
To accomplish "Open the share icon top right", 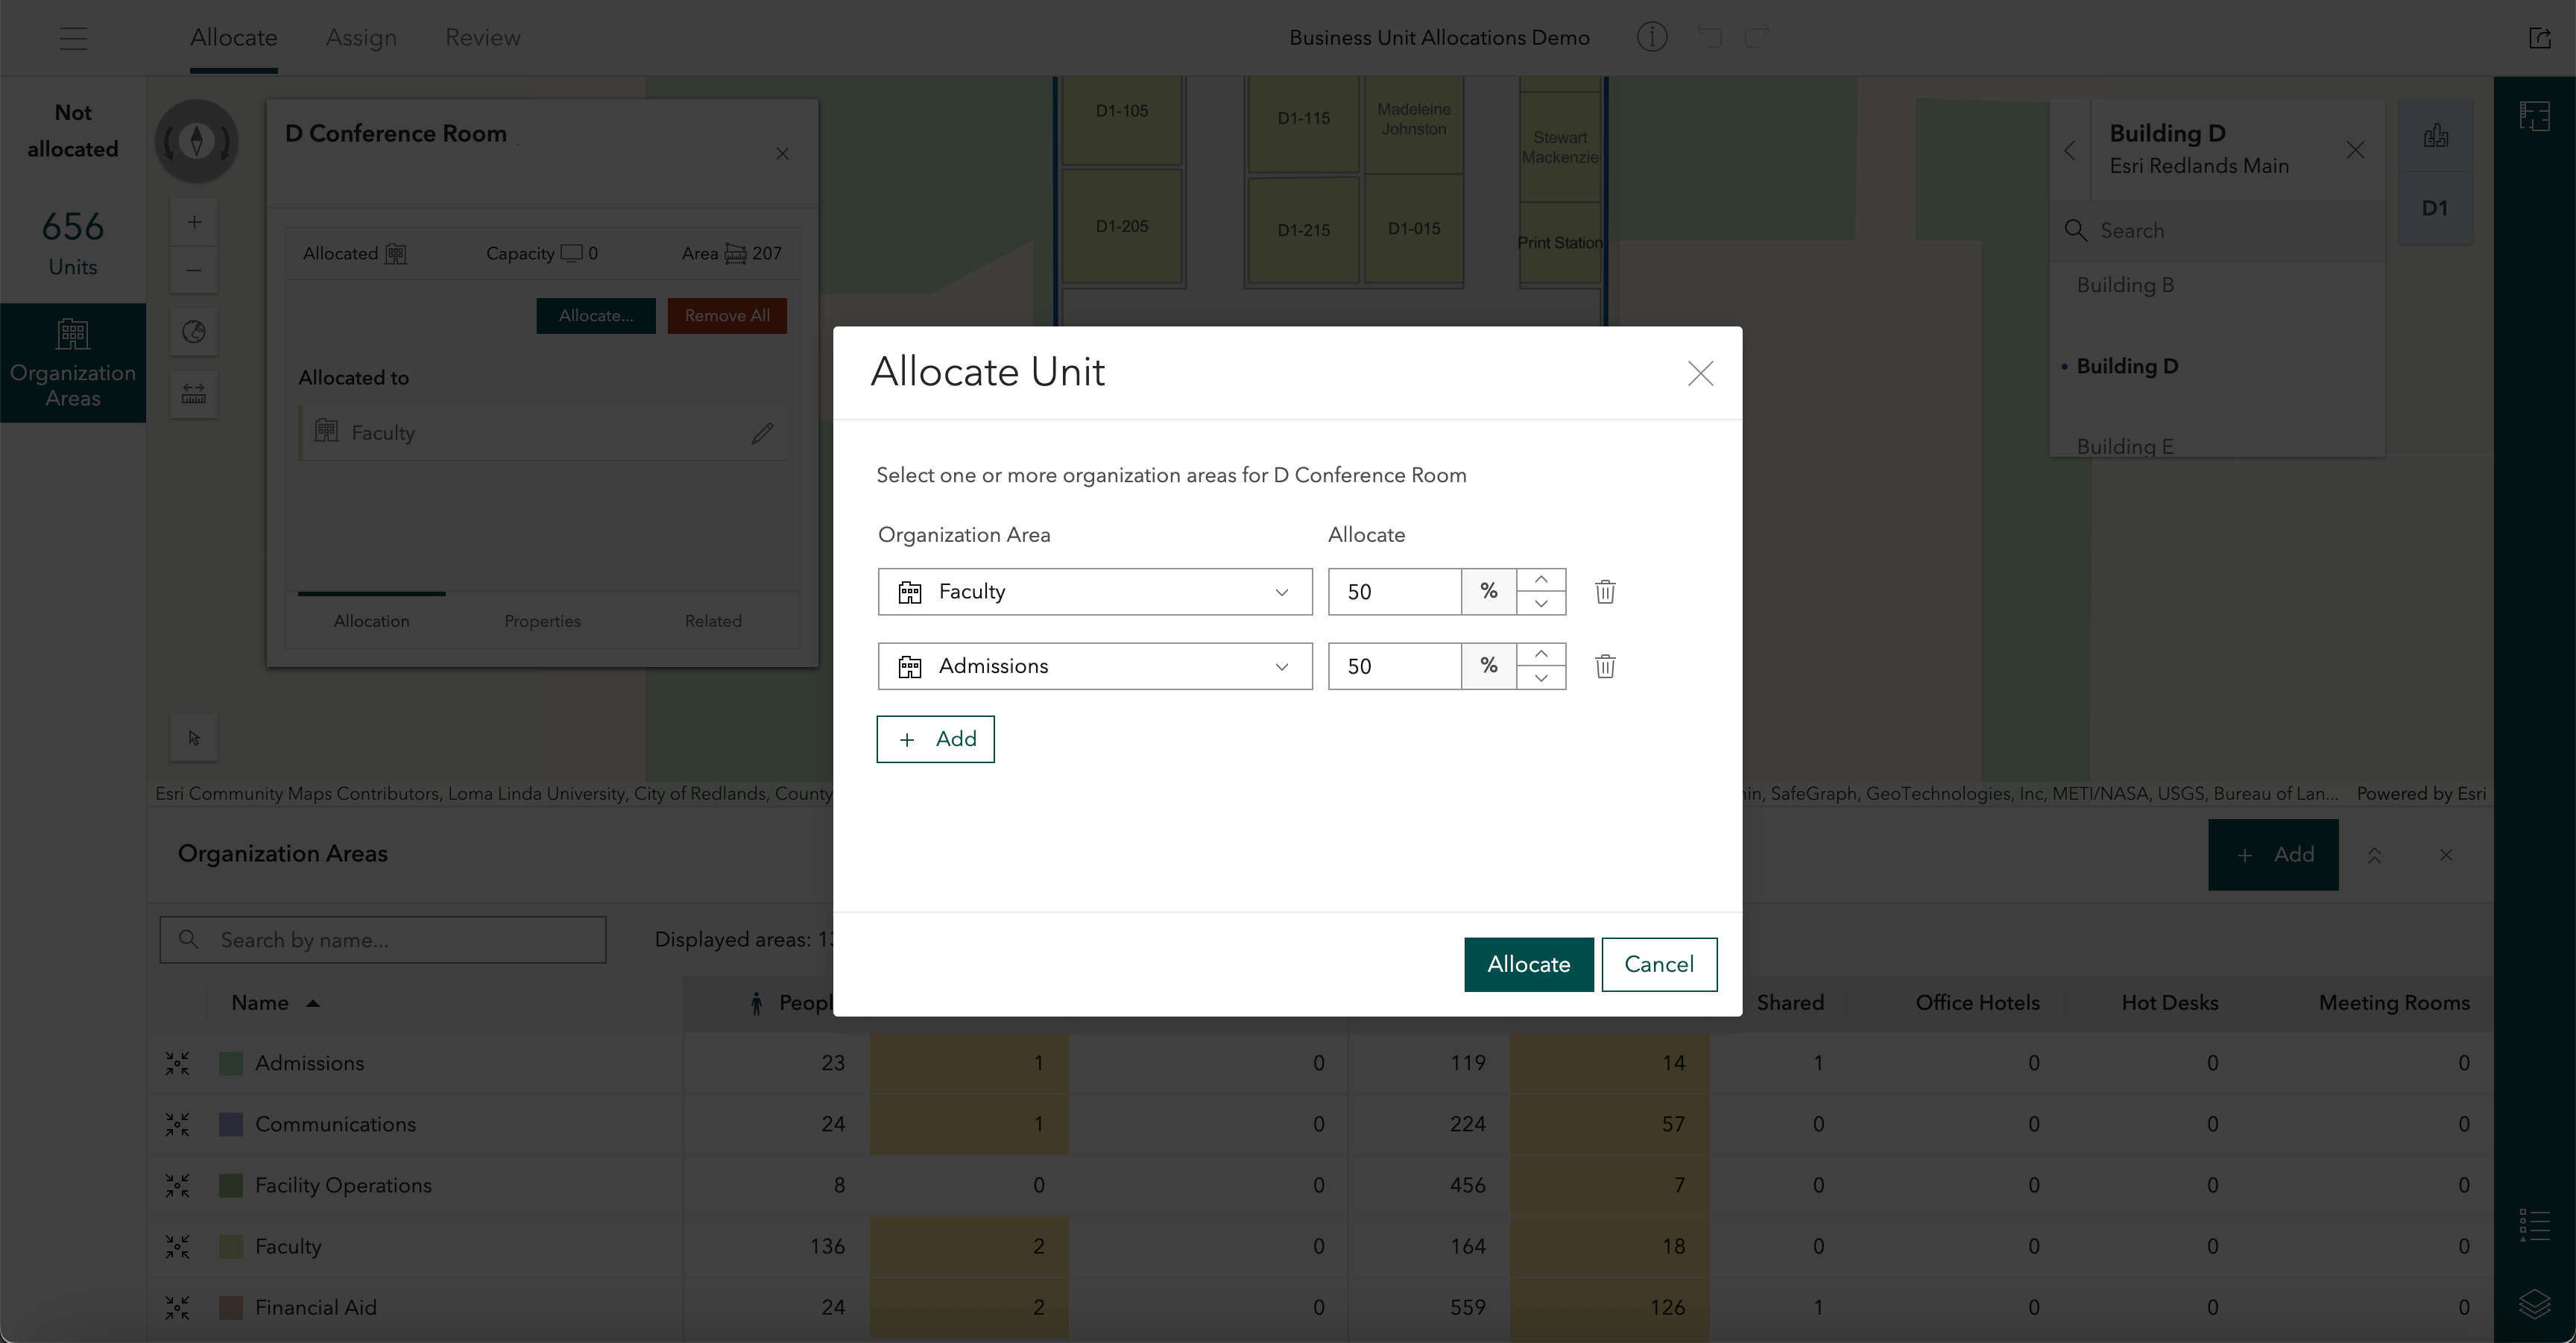I will pyautogui.click(x=2539, y=38).
